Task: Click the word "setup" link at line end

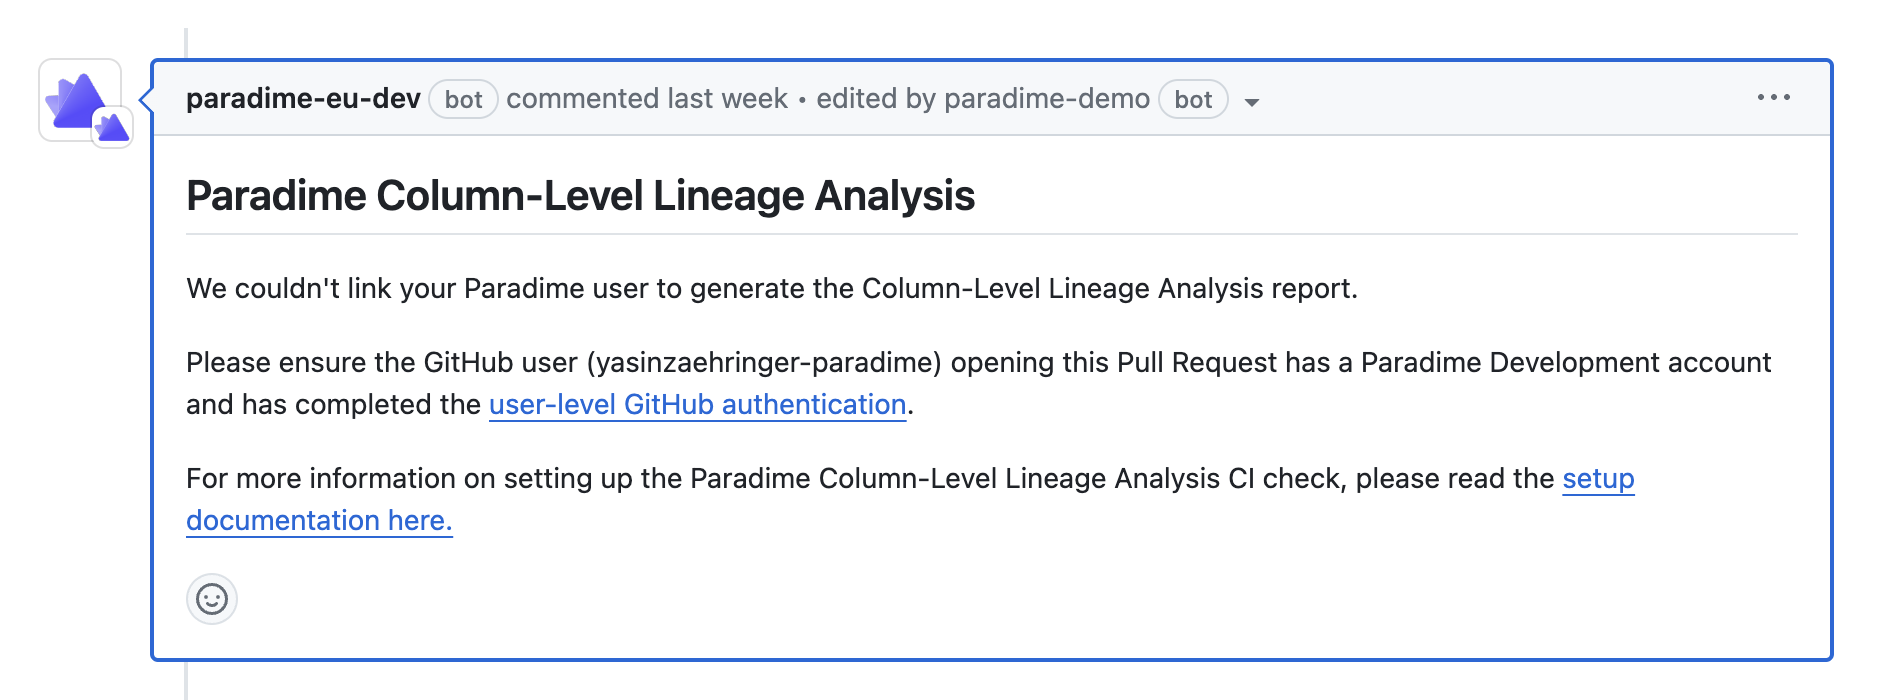Action: (1598, 479)
